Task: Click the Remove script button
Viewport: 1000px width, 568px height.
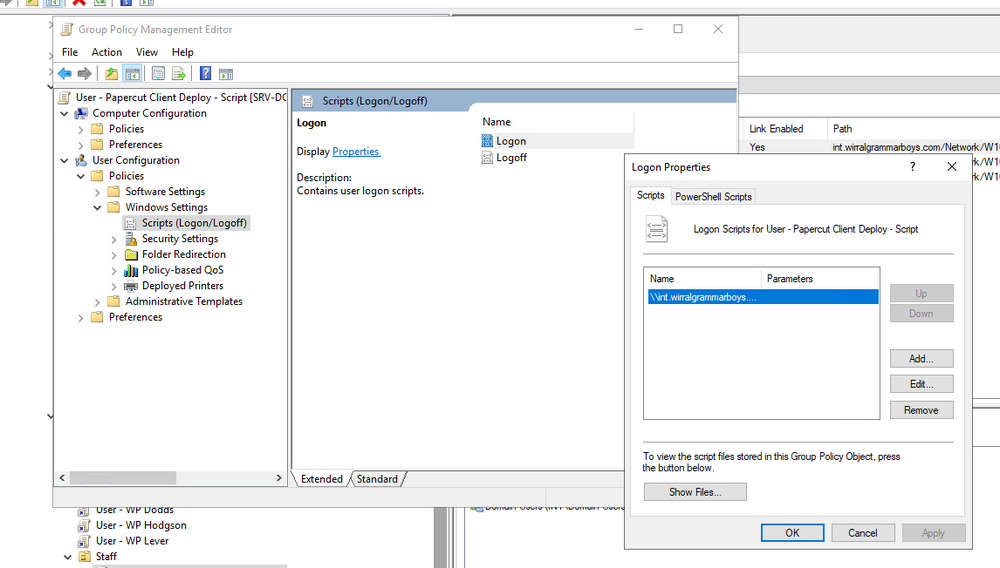Action: pos(921,410)
